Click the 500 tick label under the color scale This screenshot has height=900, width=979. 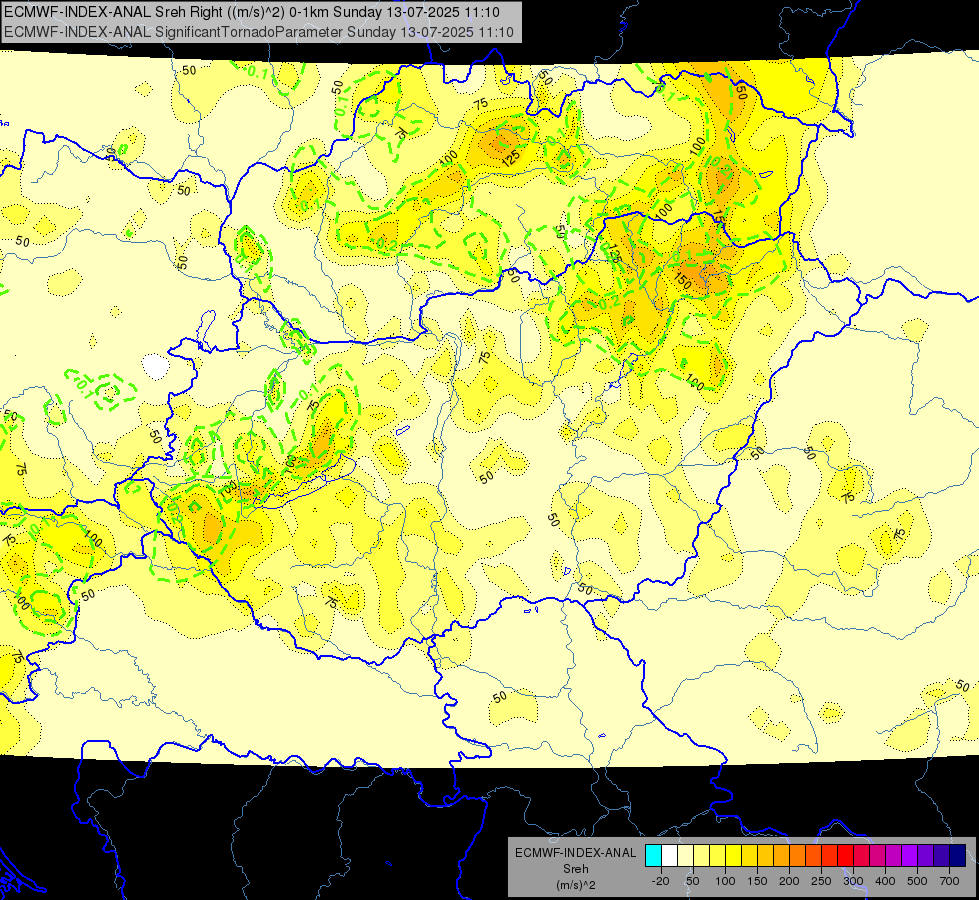(x=917, y=881)
